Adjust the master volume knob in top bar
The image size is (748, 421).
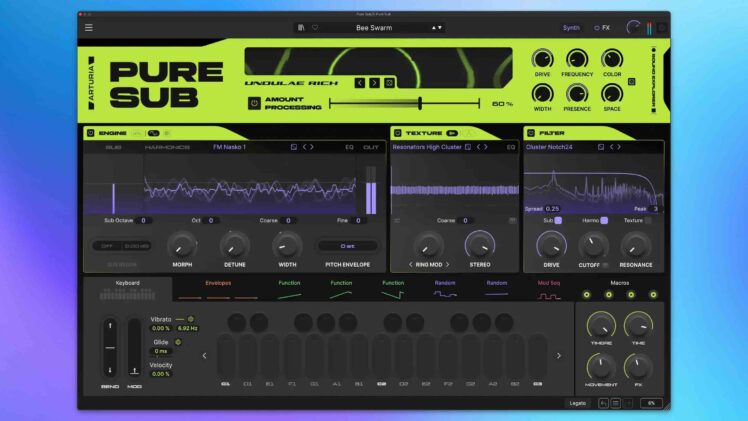point(633,28)
